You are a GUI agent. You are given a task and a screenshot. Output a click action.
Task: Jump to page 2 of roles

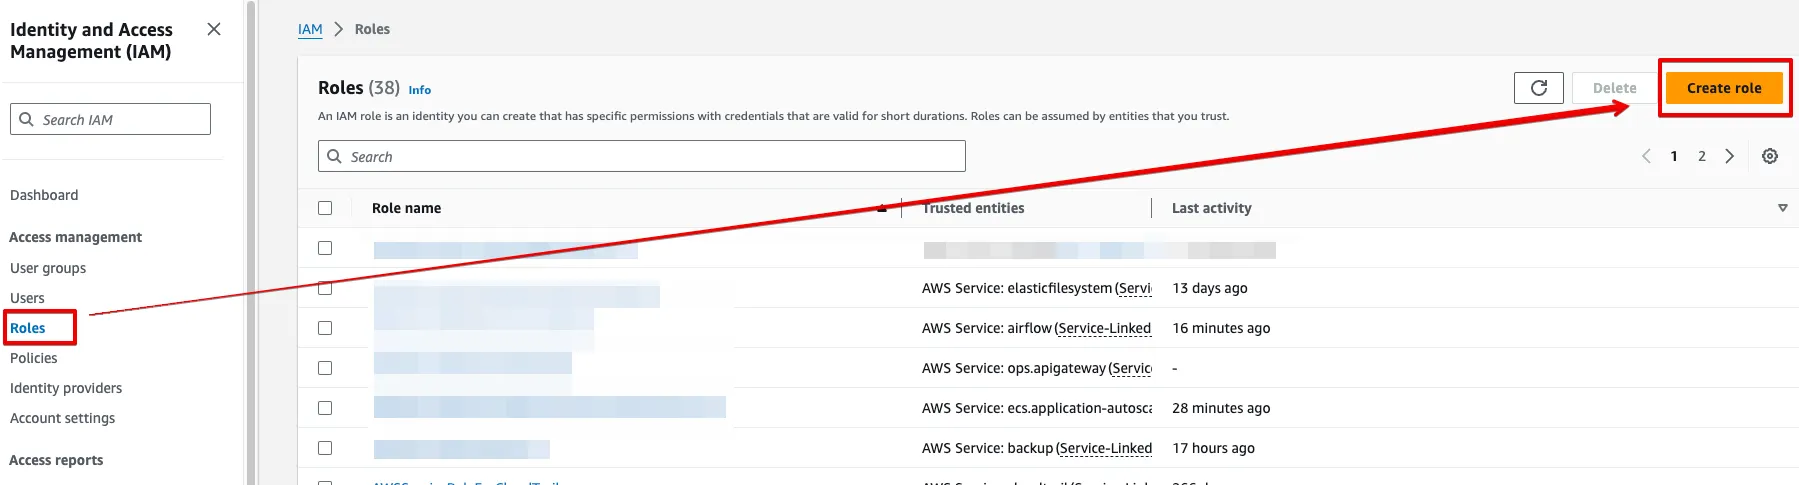pyautogui.click(x=1702, y=156)
